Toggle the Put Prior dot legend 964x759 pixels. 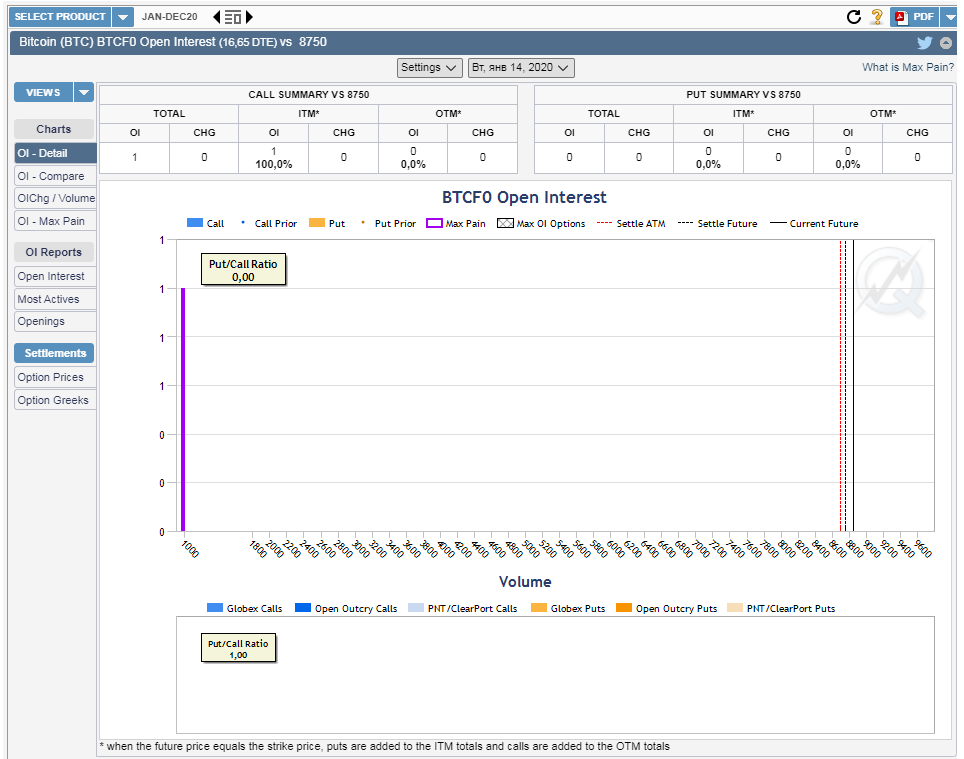(x=363, y=222)
